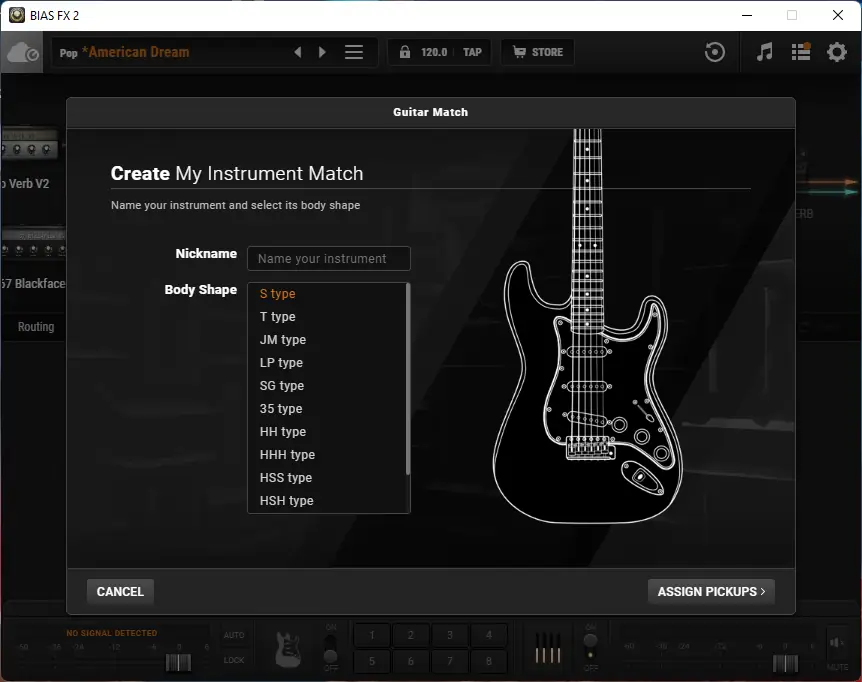Click ASSIGN PICKUPS to continue

(x=711, y=591)
